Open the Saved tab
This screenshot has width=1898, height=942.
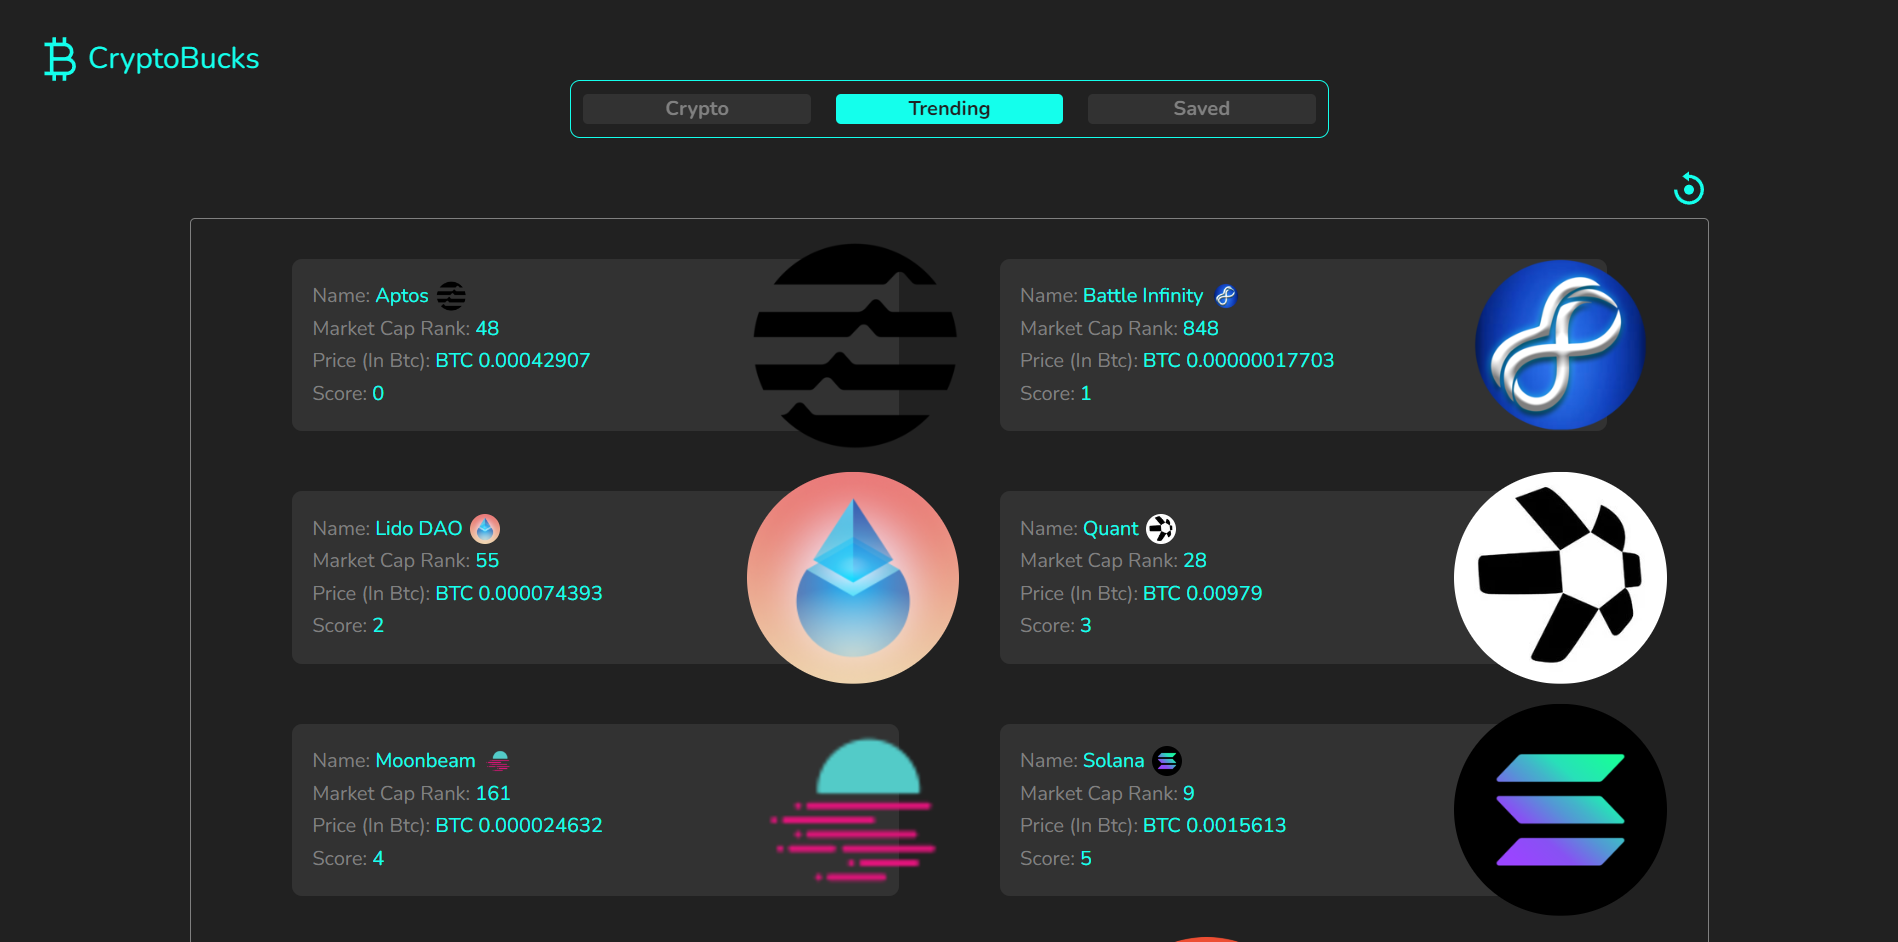pos(1201,109)
